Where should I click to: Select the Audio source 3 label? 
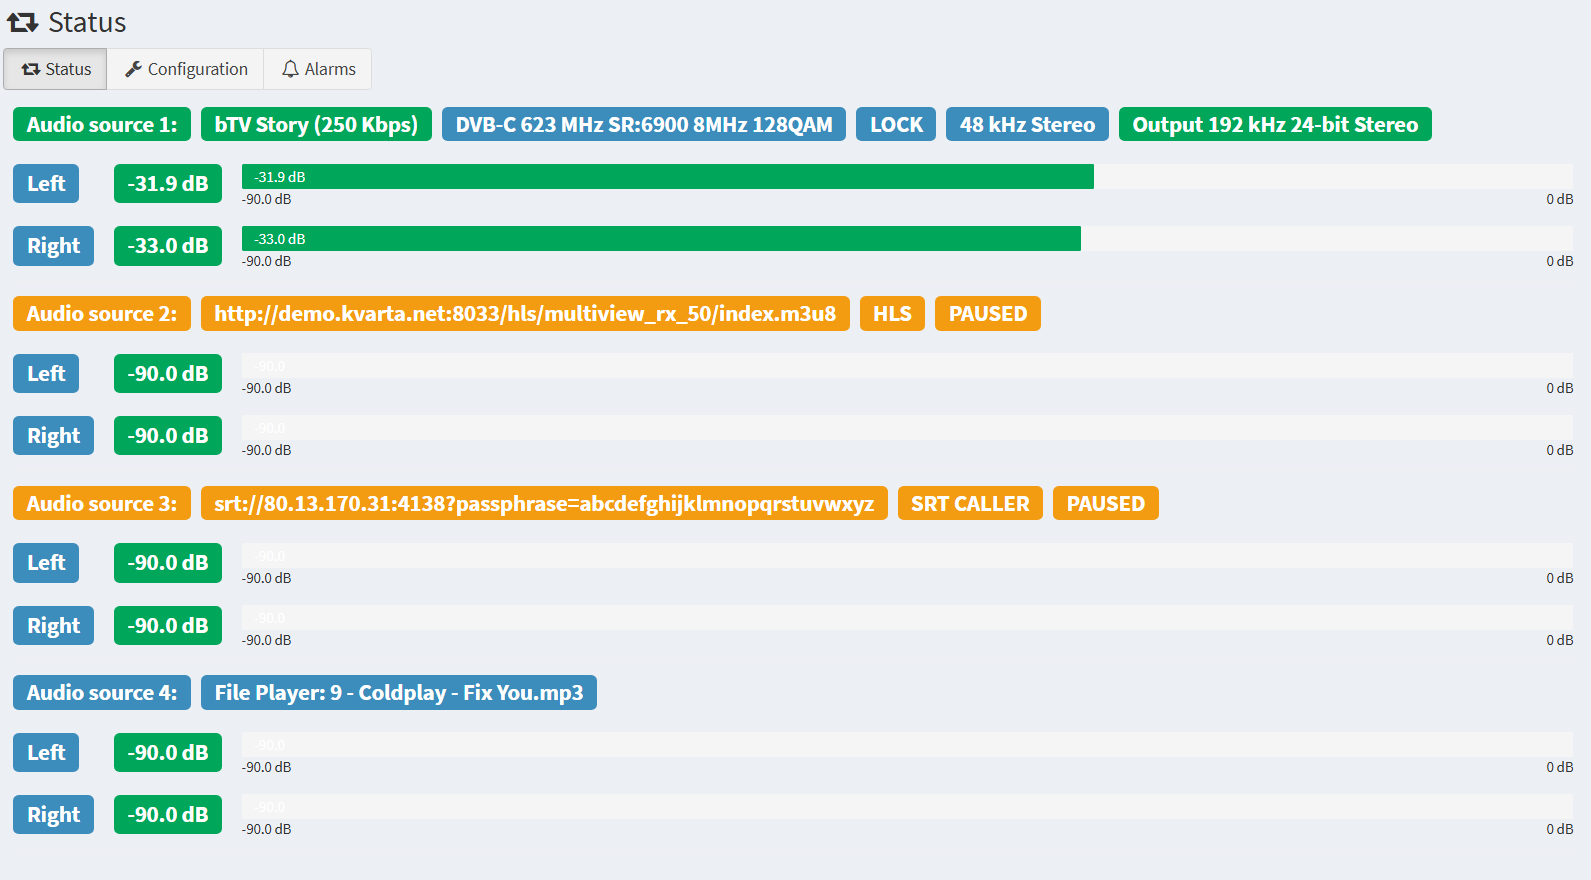tap(102, 503)
